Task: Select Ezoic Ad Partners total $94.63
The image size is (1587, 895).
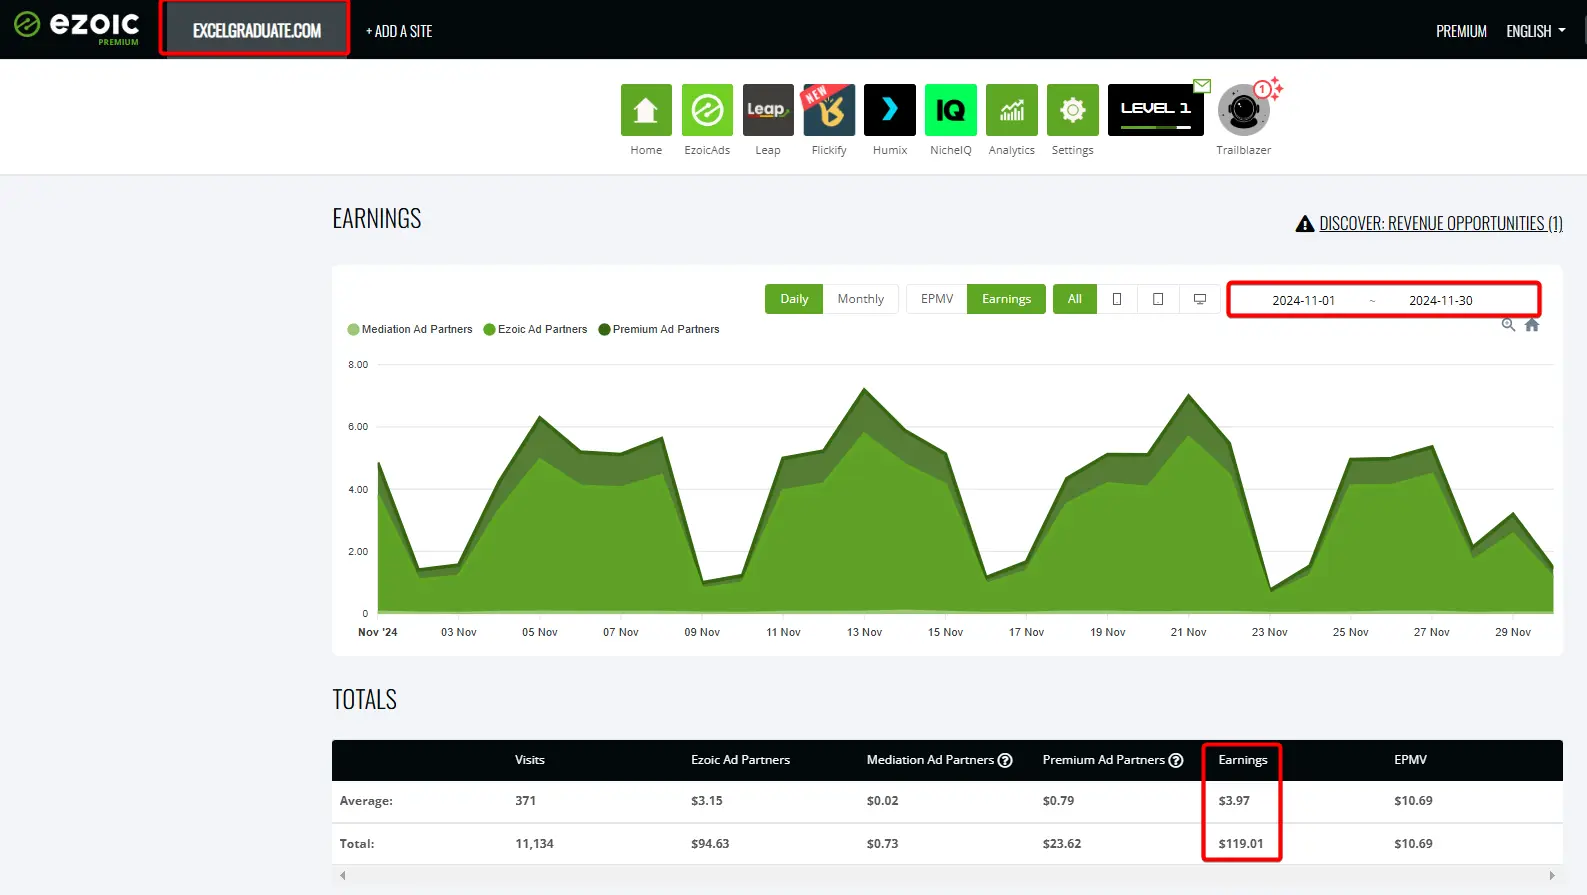Action: (710, 844)
